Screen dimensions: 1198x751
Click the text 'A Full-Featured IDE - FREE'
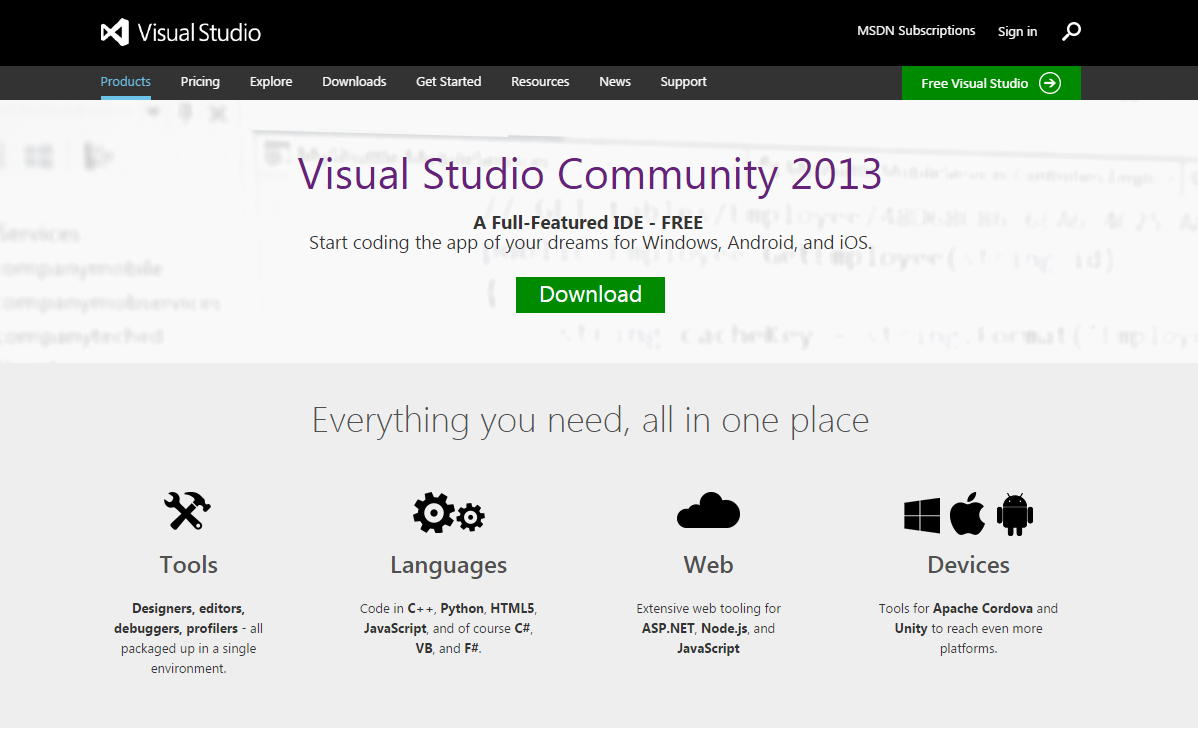[x=588, y=223]
